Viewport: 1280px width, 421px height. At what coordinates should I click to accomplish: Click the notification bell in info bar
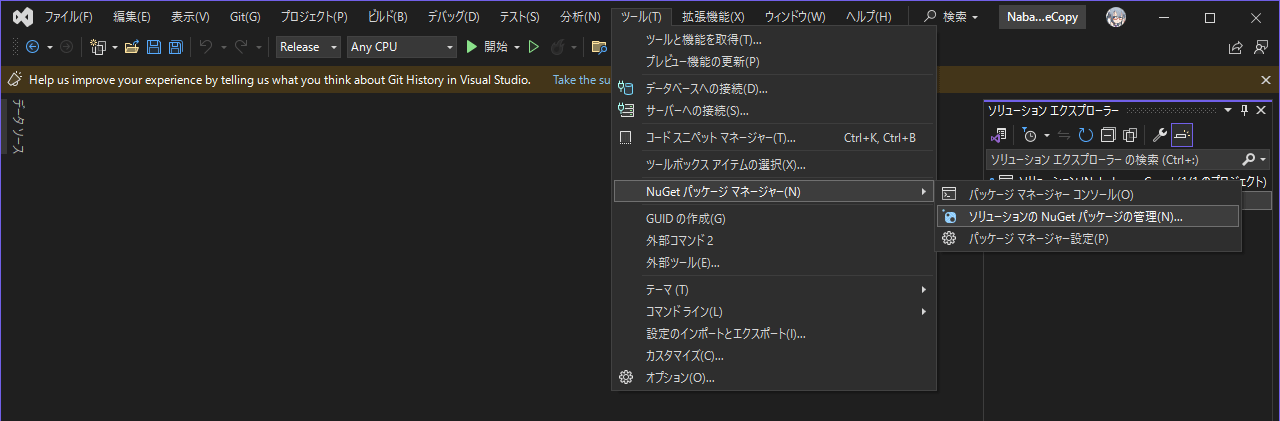[15, 79]
